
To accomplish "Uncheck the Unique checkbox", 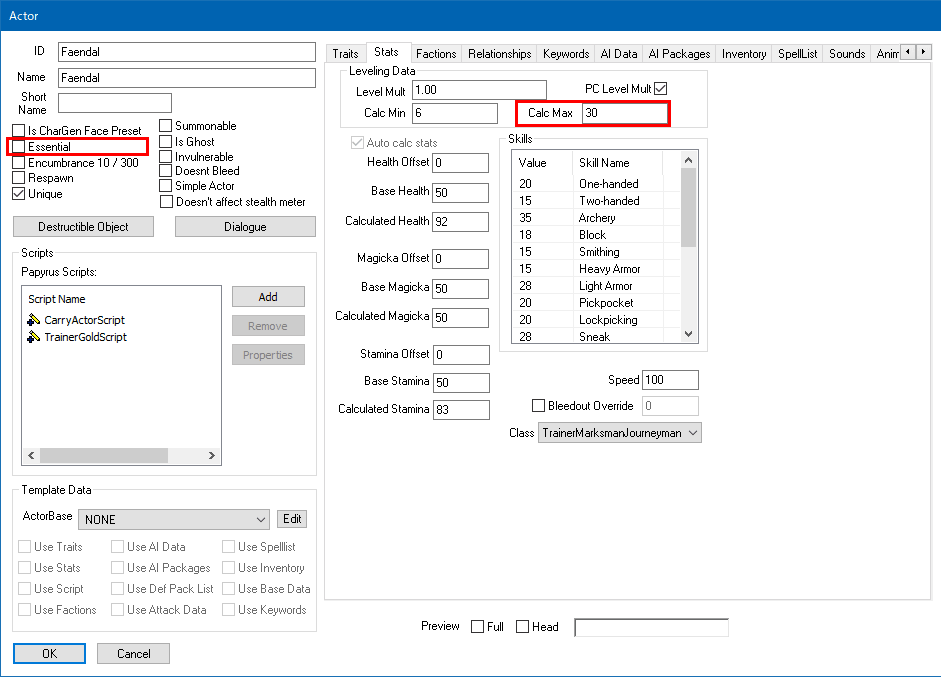I will click(19, 194).
